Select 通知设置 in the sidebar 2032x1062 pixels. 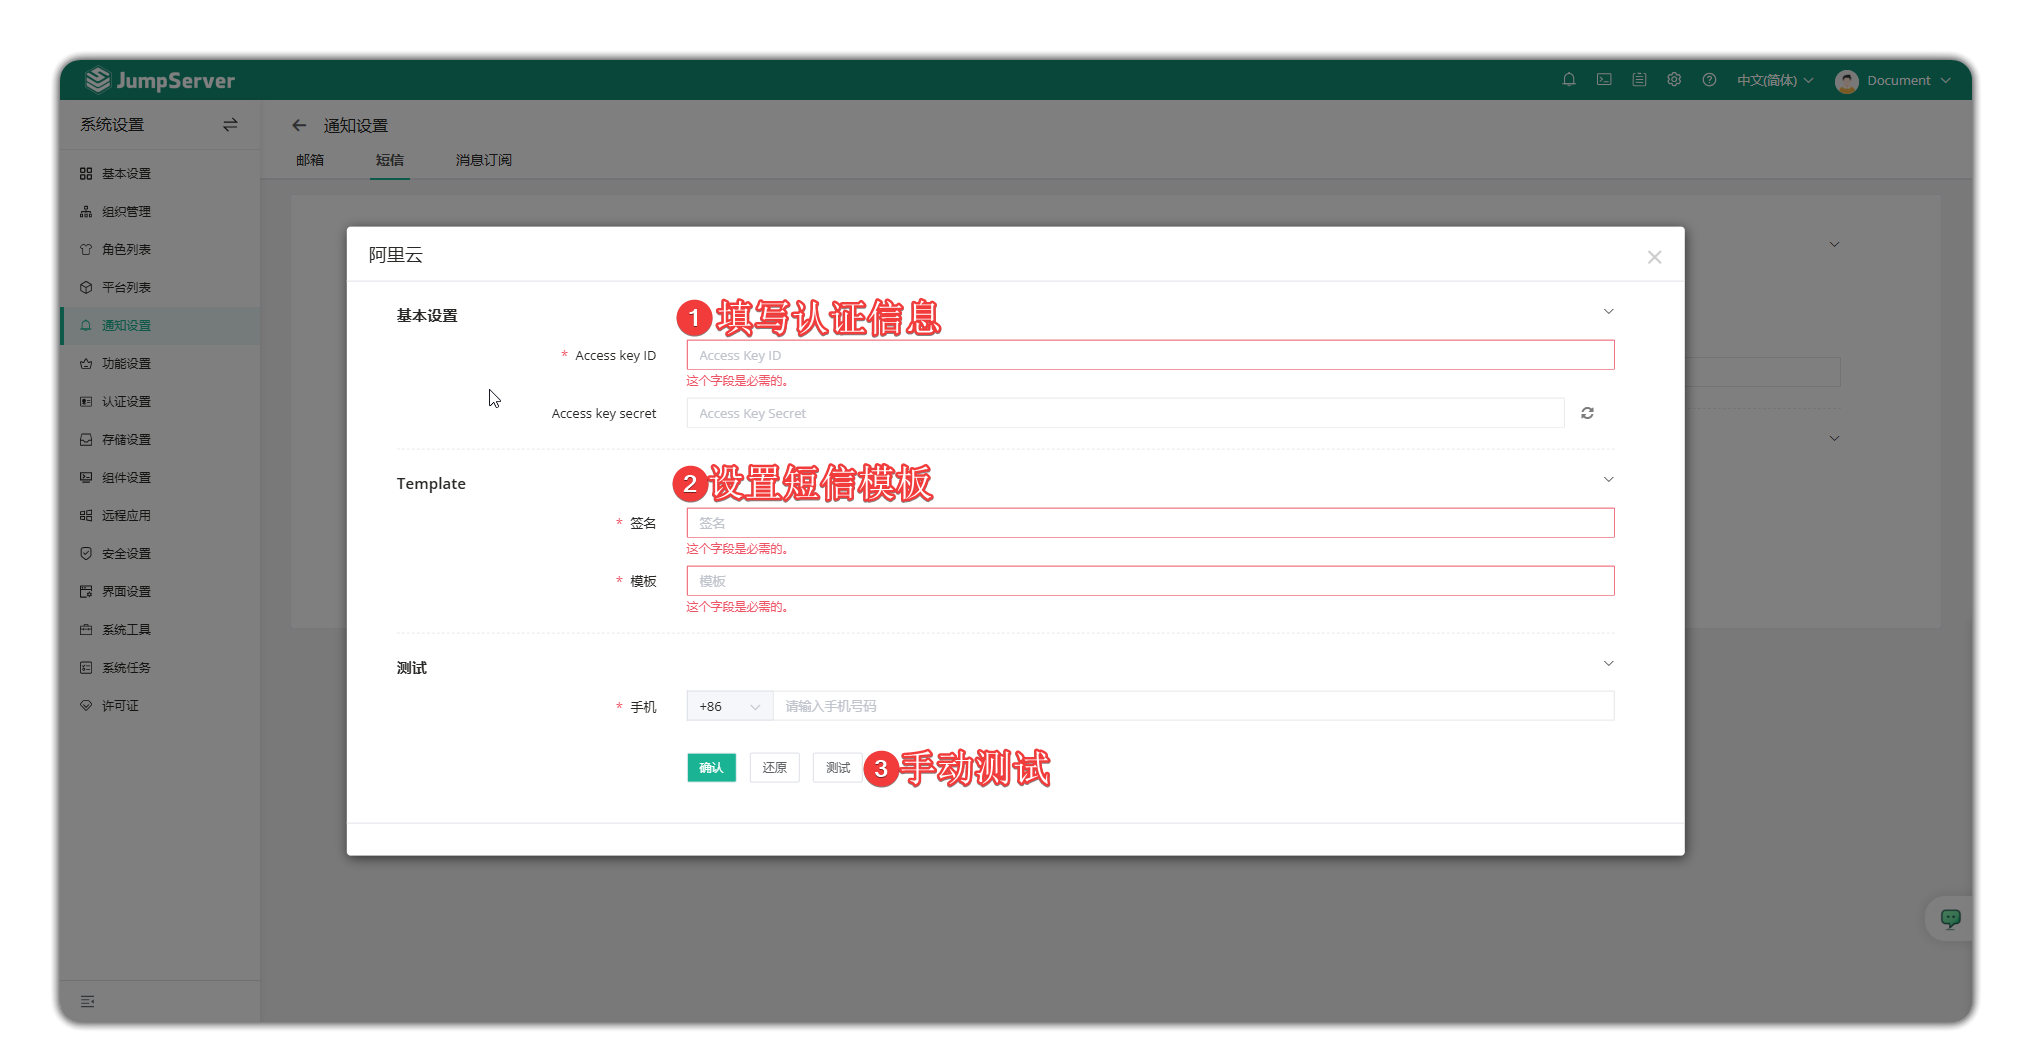pos(160,326)
